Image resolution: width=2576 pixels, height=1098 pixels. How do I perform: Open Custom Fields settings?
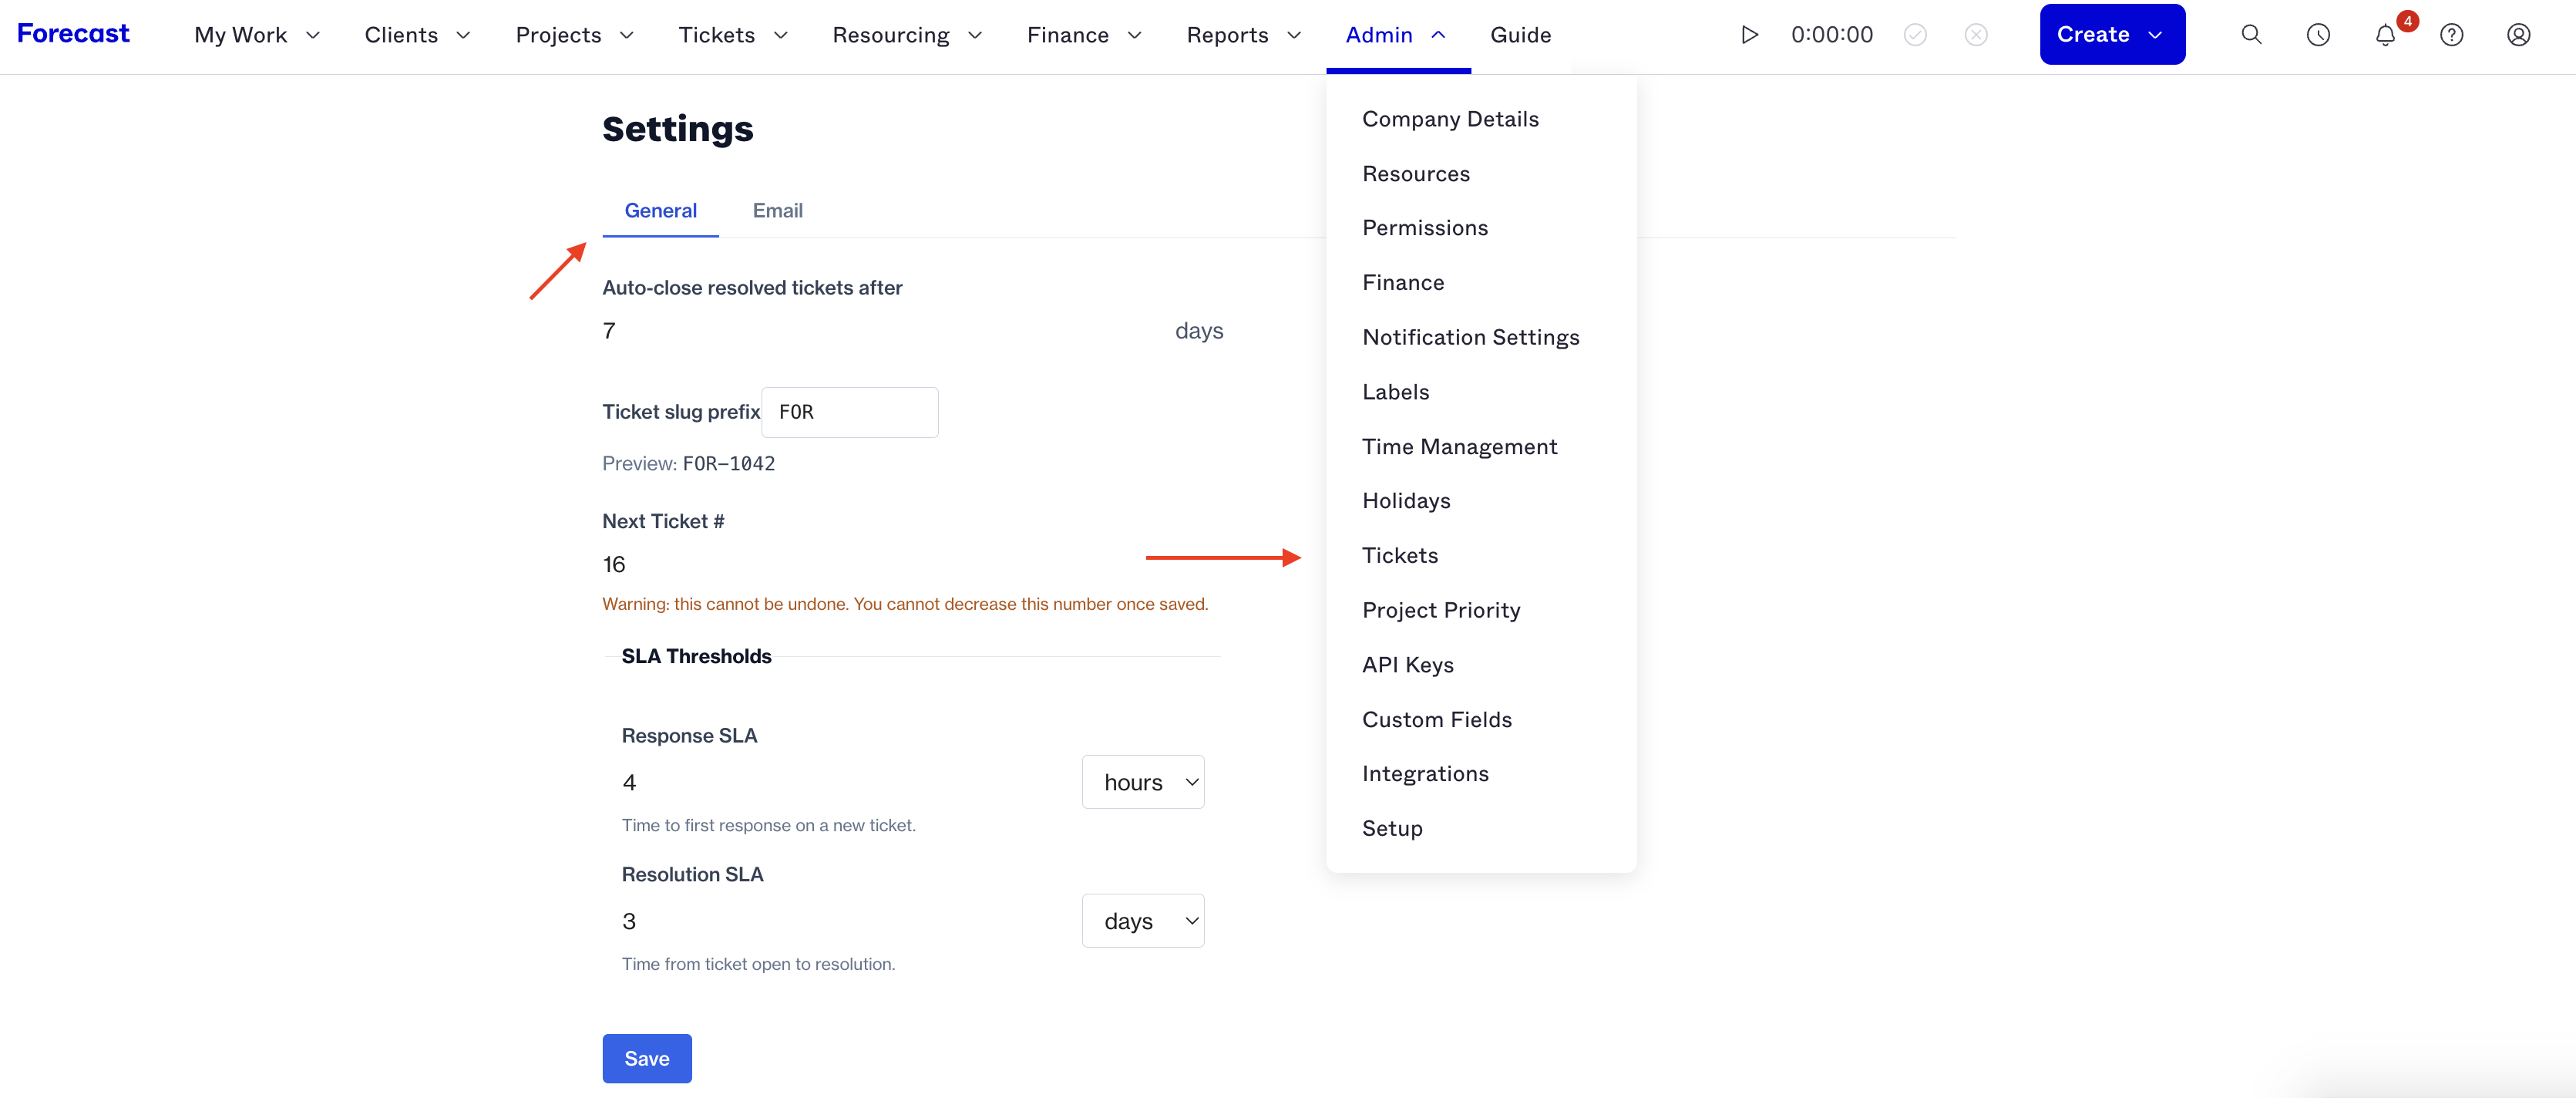click(x=1436, y=720)
